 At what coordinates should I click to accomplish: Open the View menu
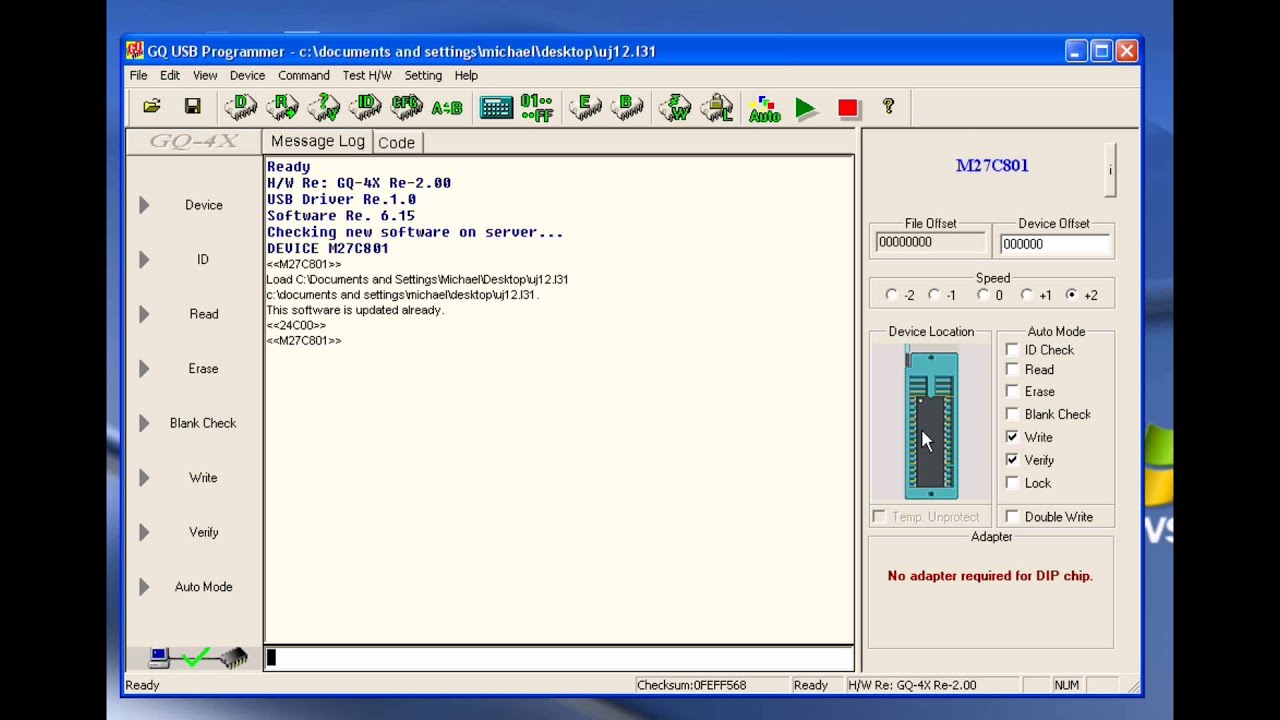[205, 76]
